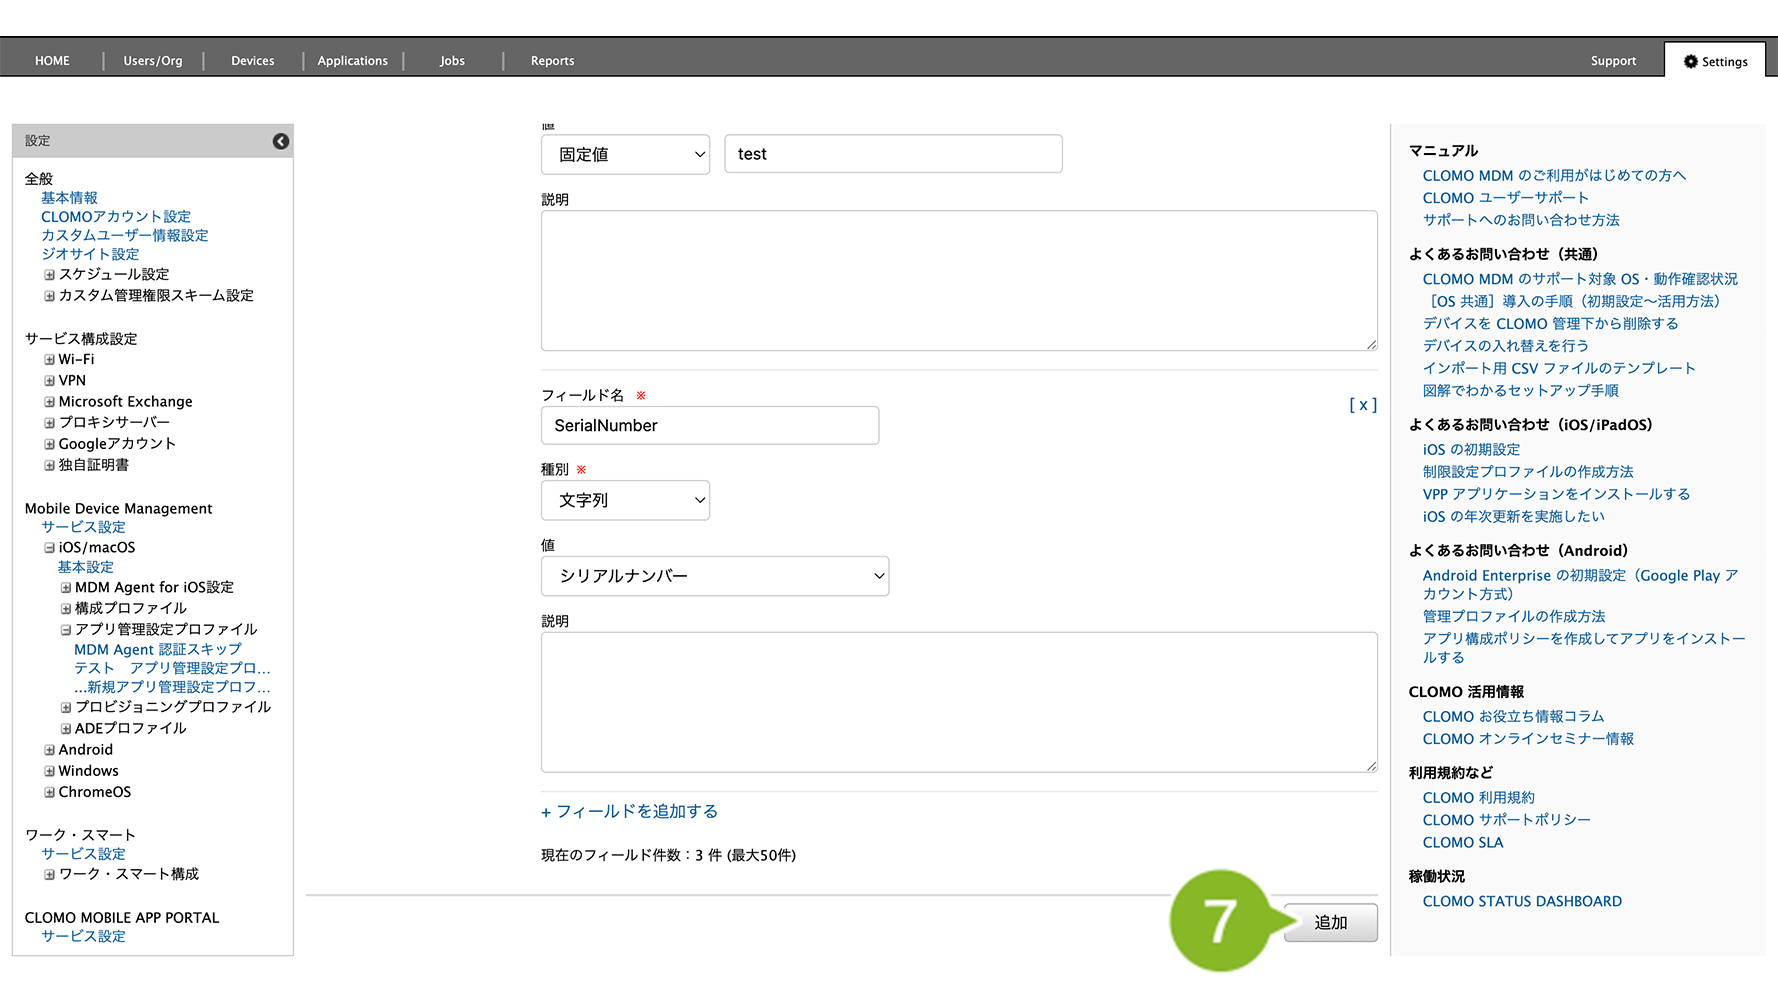1778x1000 pixels.
Task: Remove SerialNumber field with [x]
Action: pyautogui.click(x=1362, y=405)
